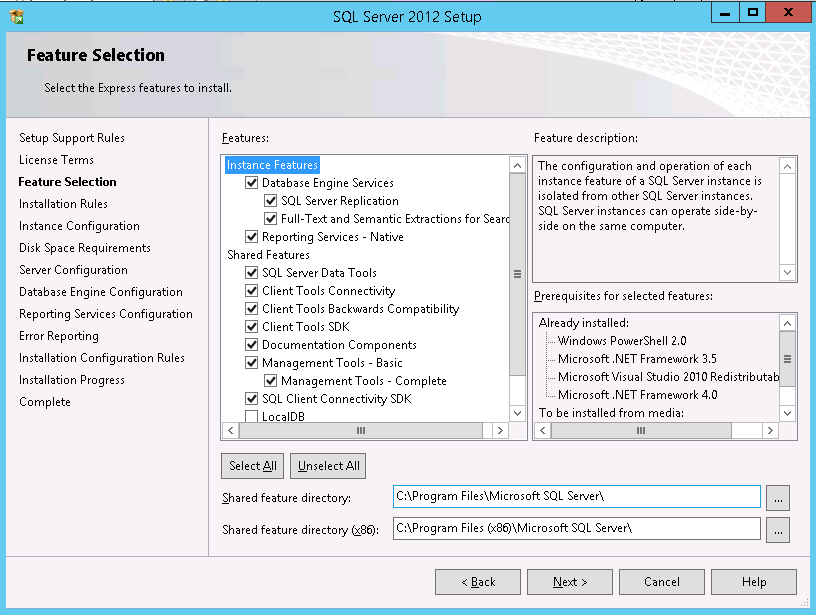Uncheck Reporting Services - Native
This screenshot has height=615, width=816.
[251, 237]
